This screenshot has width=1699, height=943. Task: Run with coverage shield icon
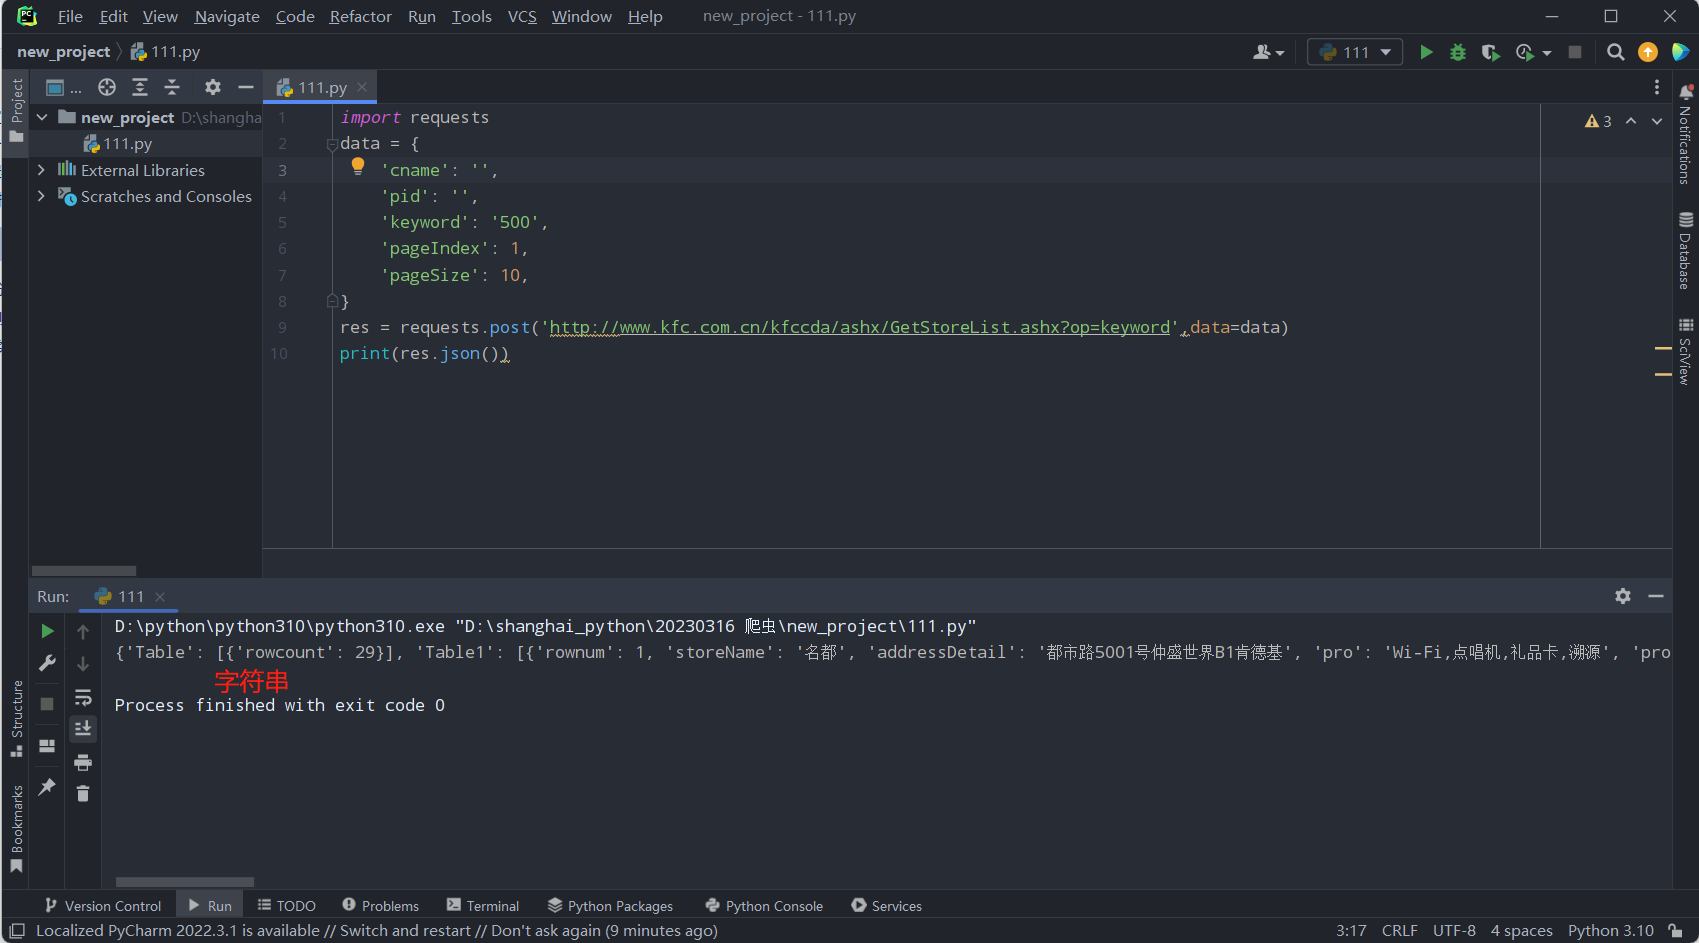pos(1490,52)
